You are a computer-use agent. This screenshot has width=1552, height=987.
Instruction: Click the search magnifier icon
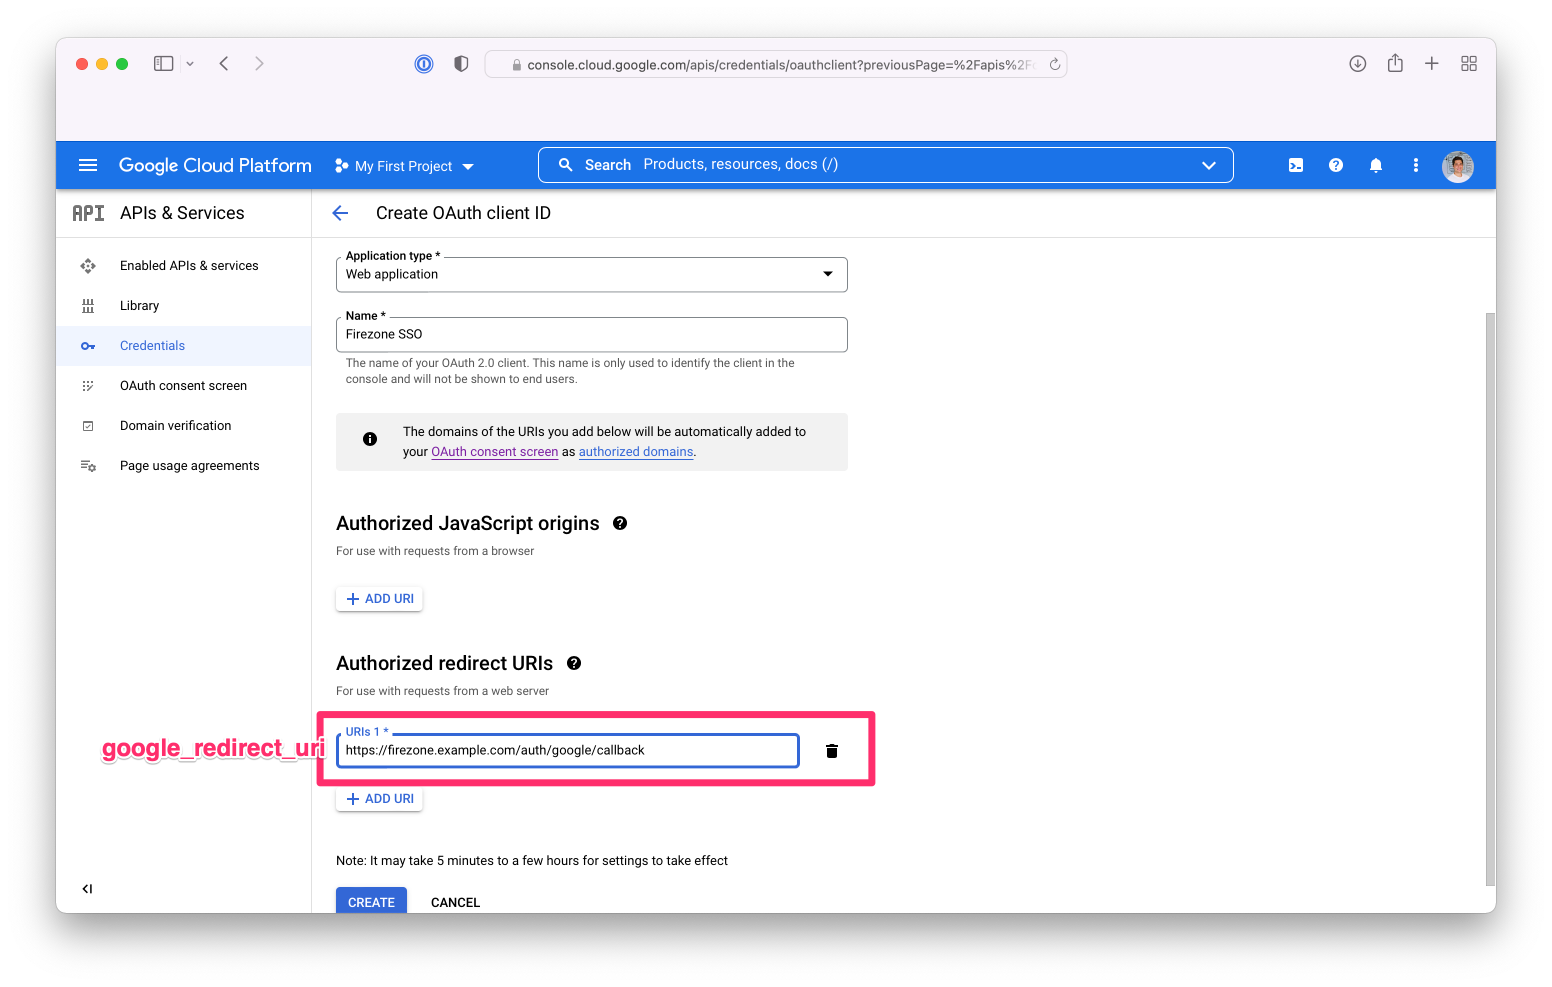click(565, 164)
